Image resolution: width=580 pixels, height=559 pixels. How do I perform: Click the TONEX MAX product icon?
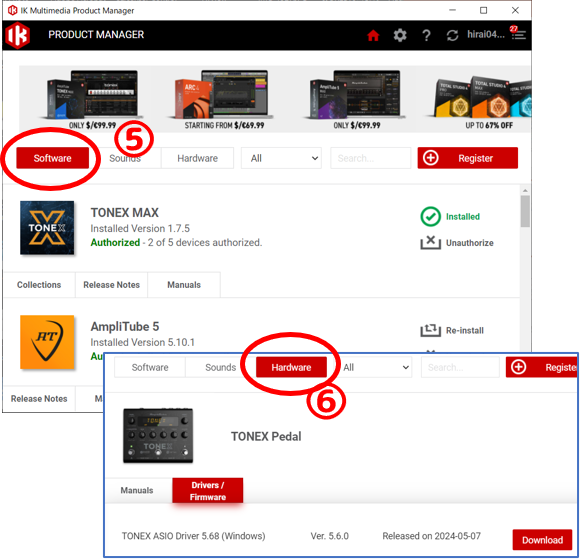coord(47,228)
